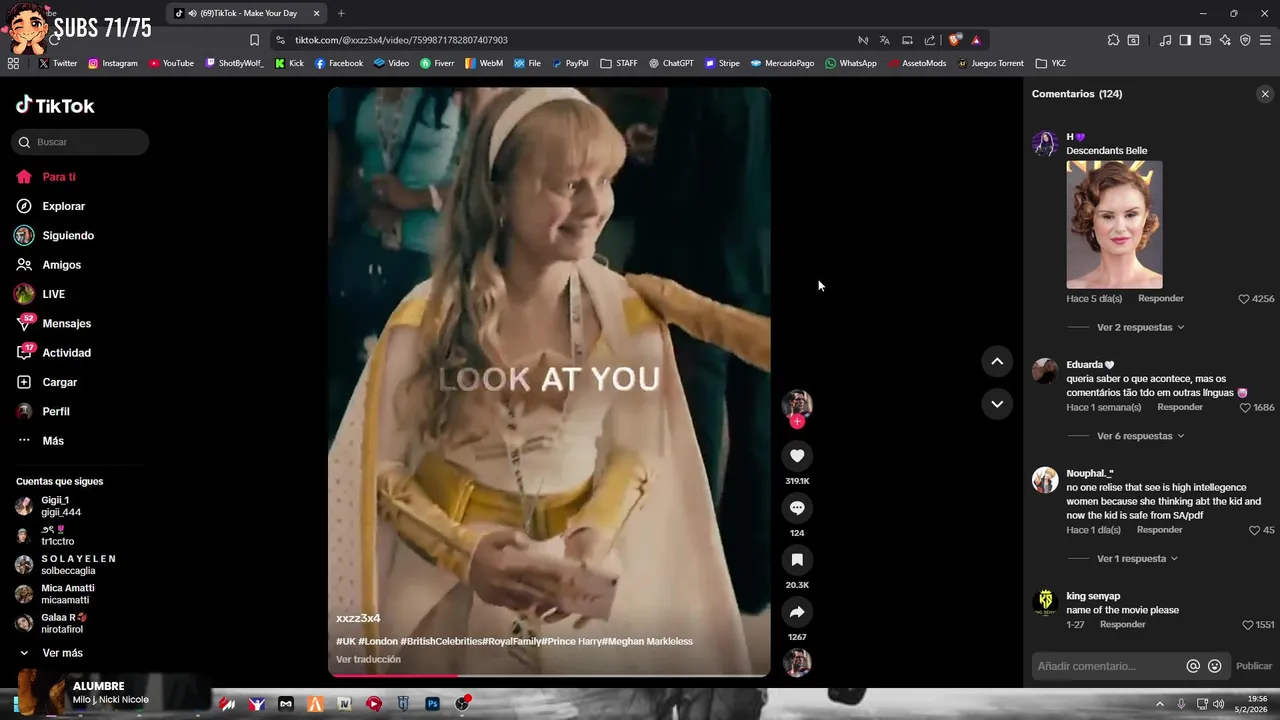This screenshot has height=720, width=1280.
Task: Click the #RoyalFamily hashtag in the caption
Action: point(511,641)
